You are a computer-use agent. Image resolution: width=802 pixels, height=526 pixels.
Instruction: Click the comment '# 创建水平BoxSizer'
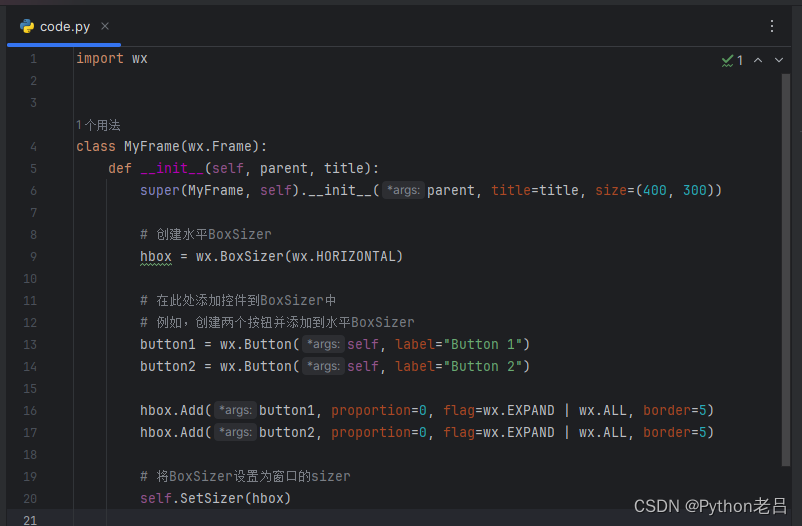[x=206, y=234]
